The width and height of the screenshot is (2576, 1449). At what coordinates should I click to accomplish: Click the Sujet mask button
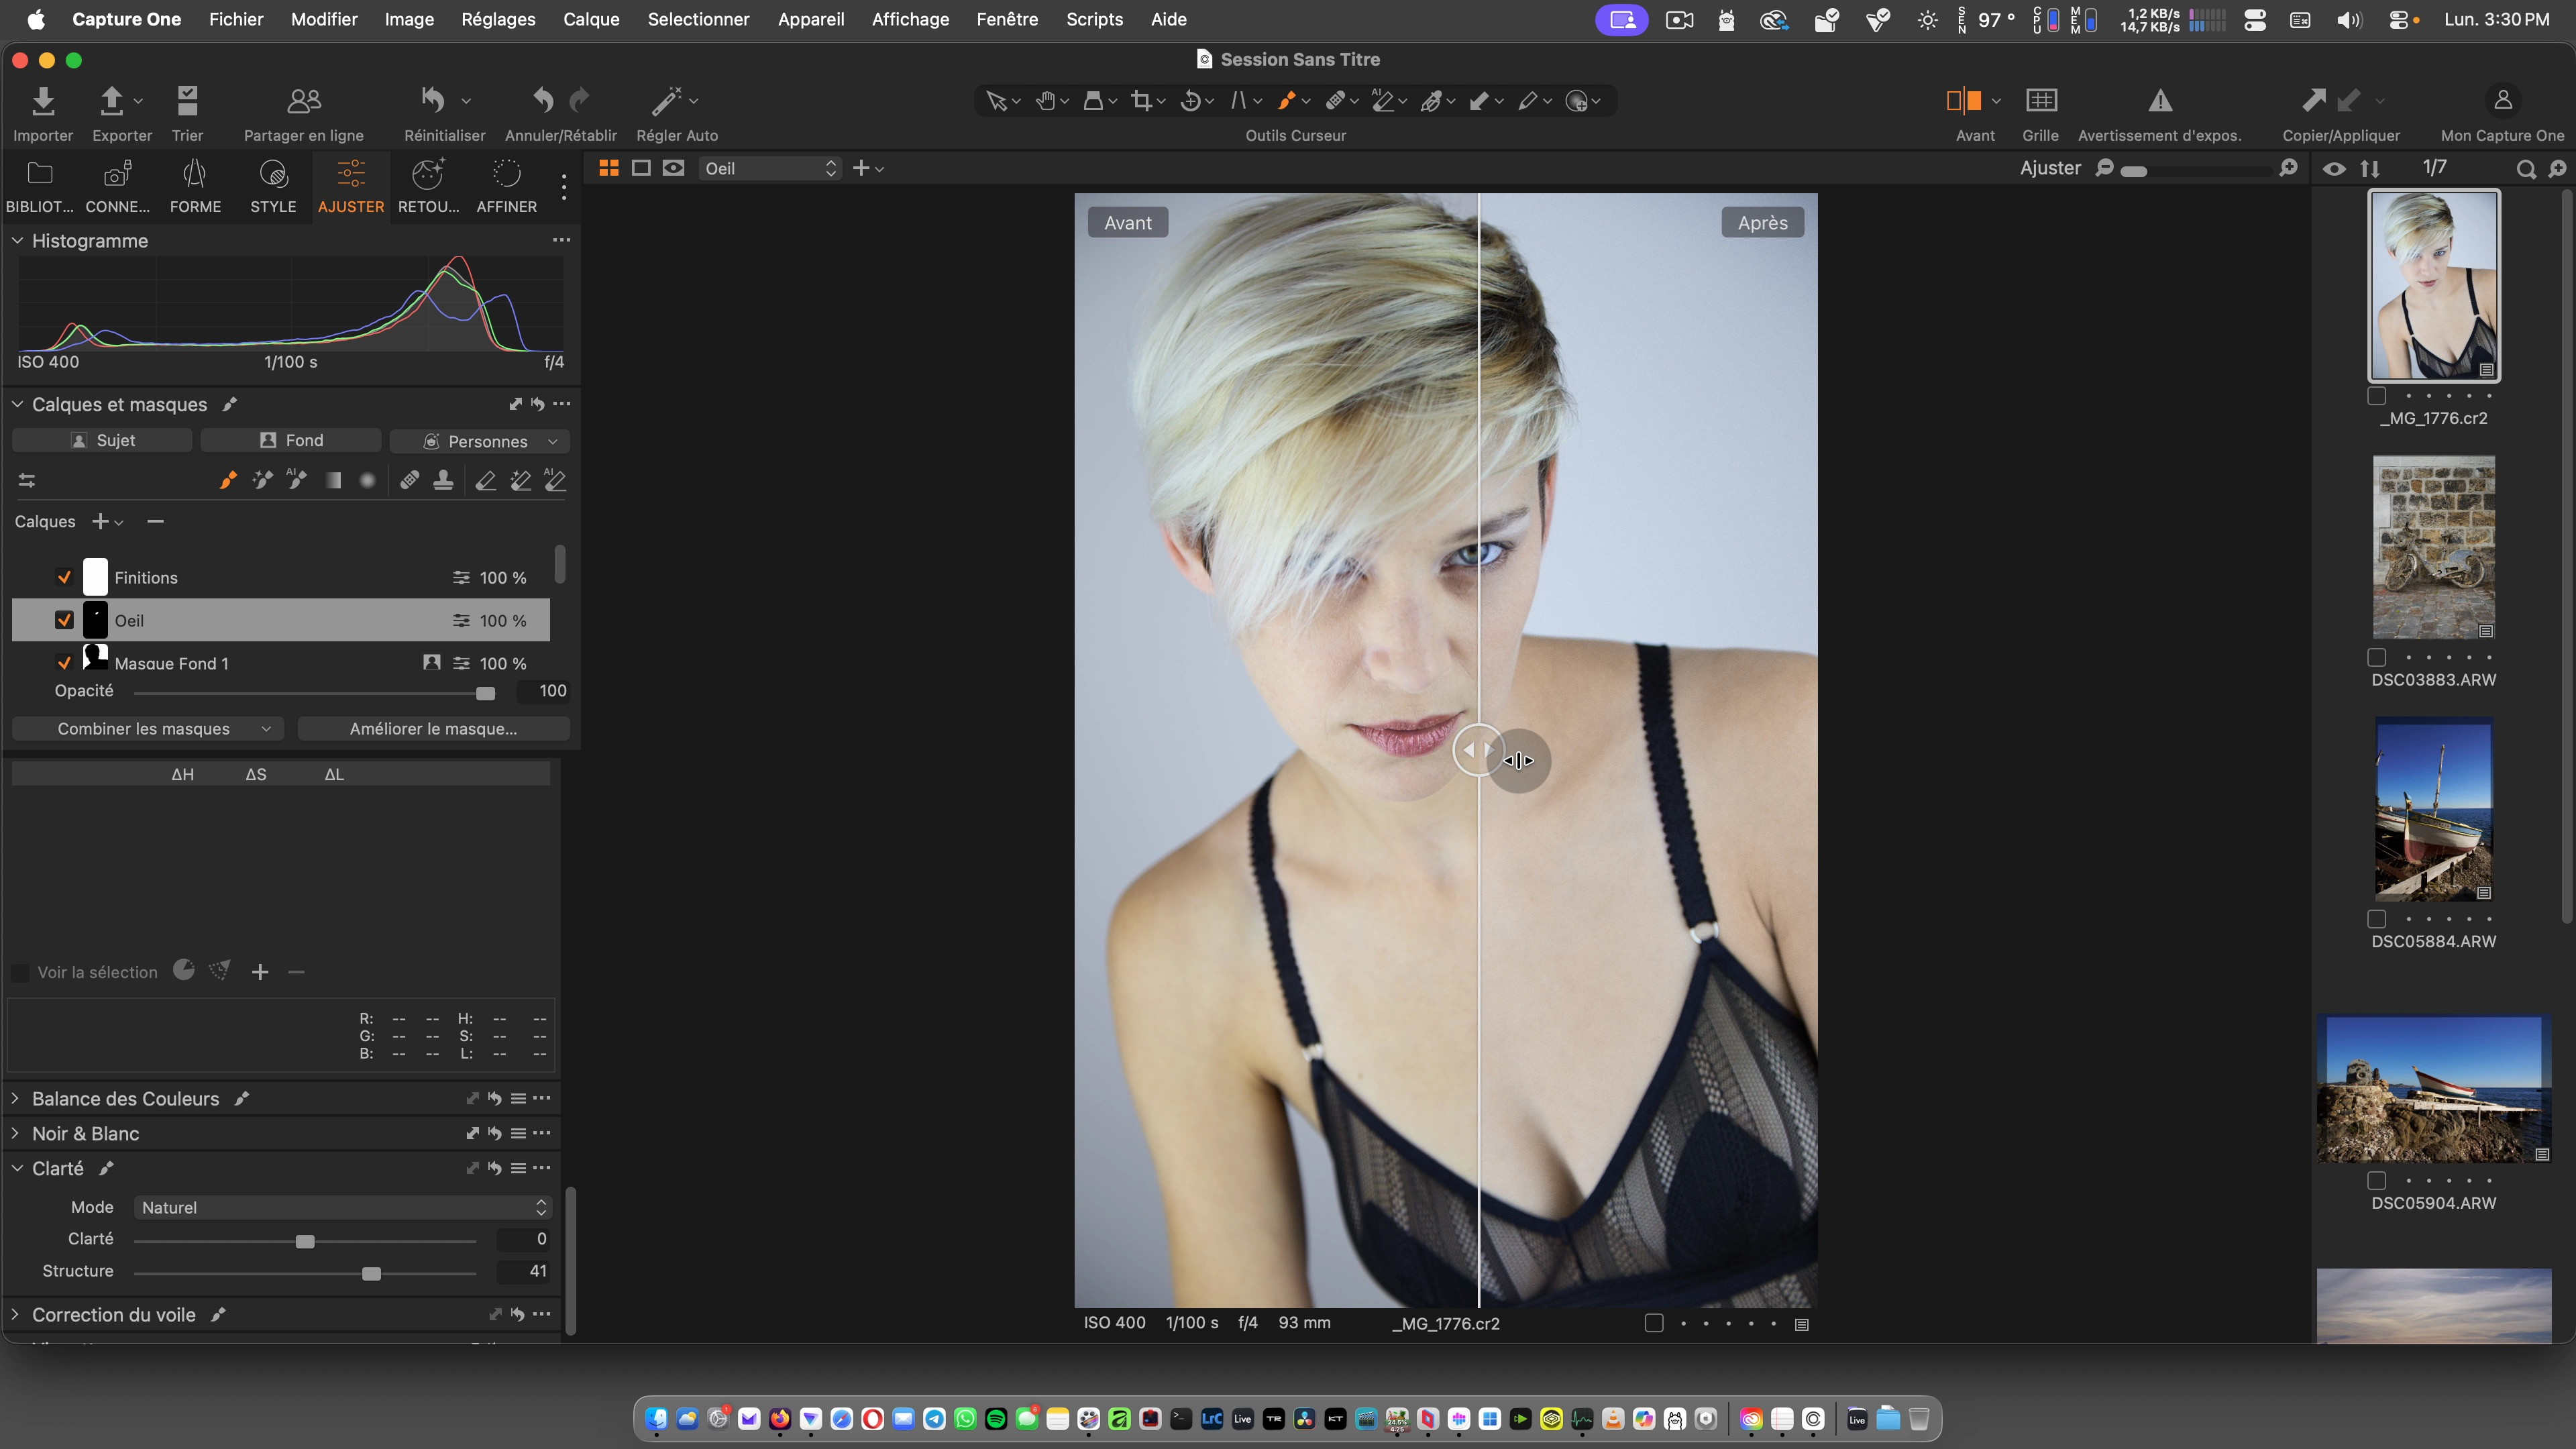pyautogui.click(x=102, y=441)
